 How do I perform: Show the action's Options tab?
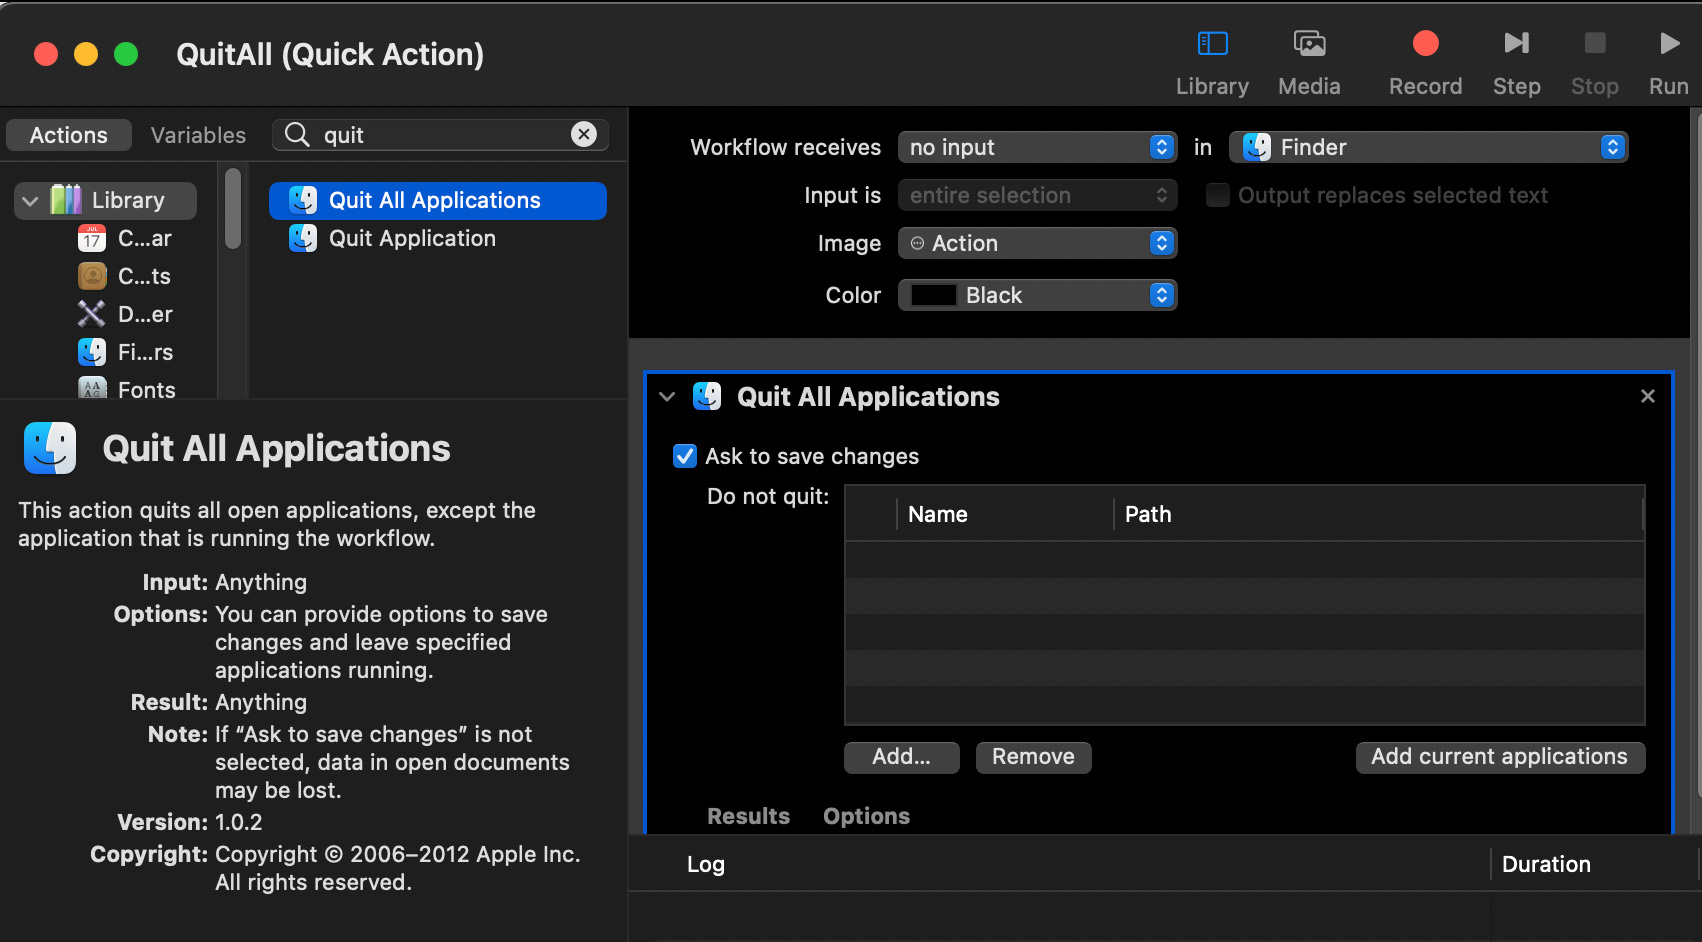click(x=866, y=816)
